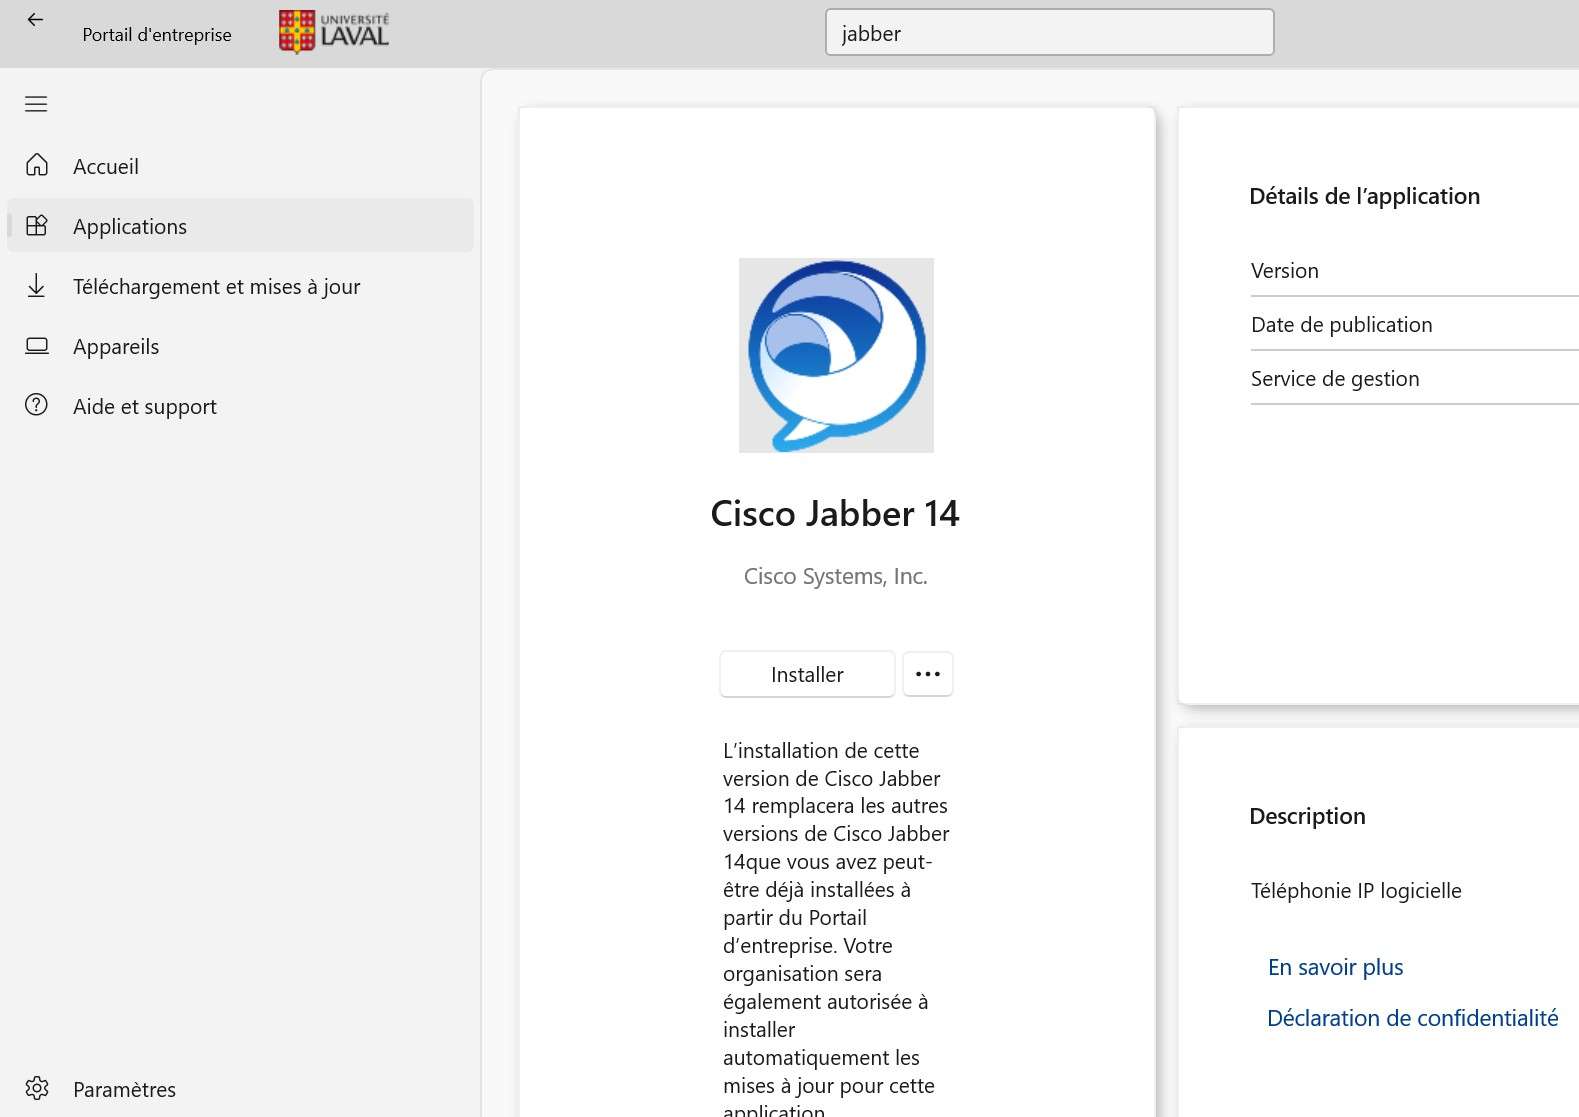Open Appareils via the laptop icon
Screen dimensions: 1579x1117
point(37,346)
